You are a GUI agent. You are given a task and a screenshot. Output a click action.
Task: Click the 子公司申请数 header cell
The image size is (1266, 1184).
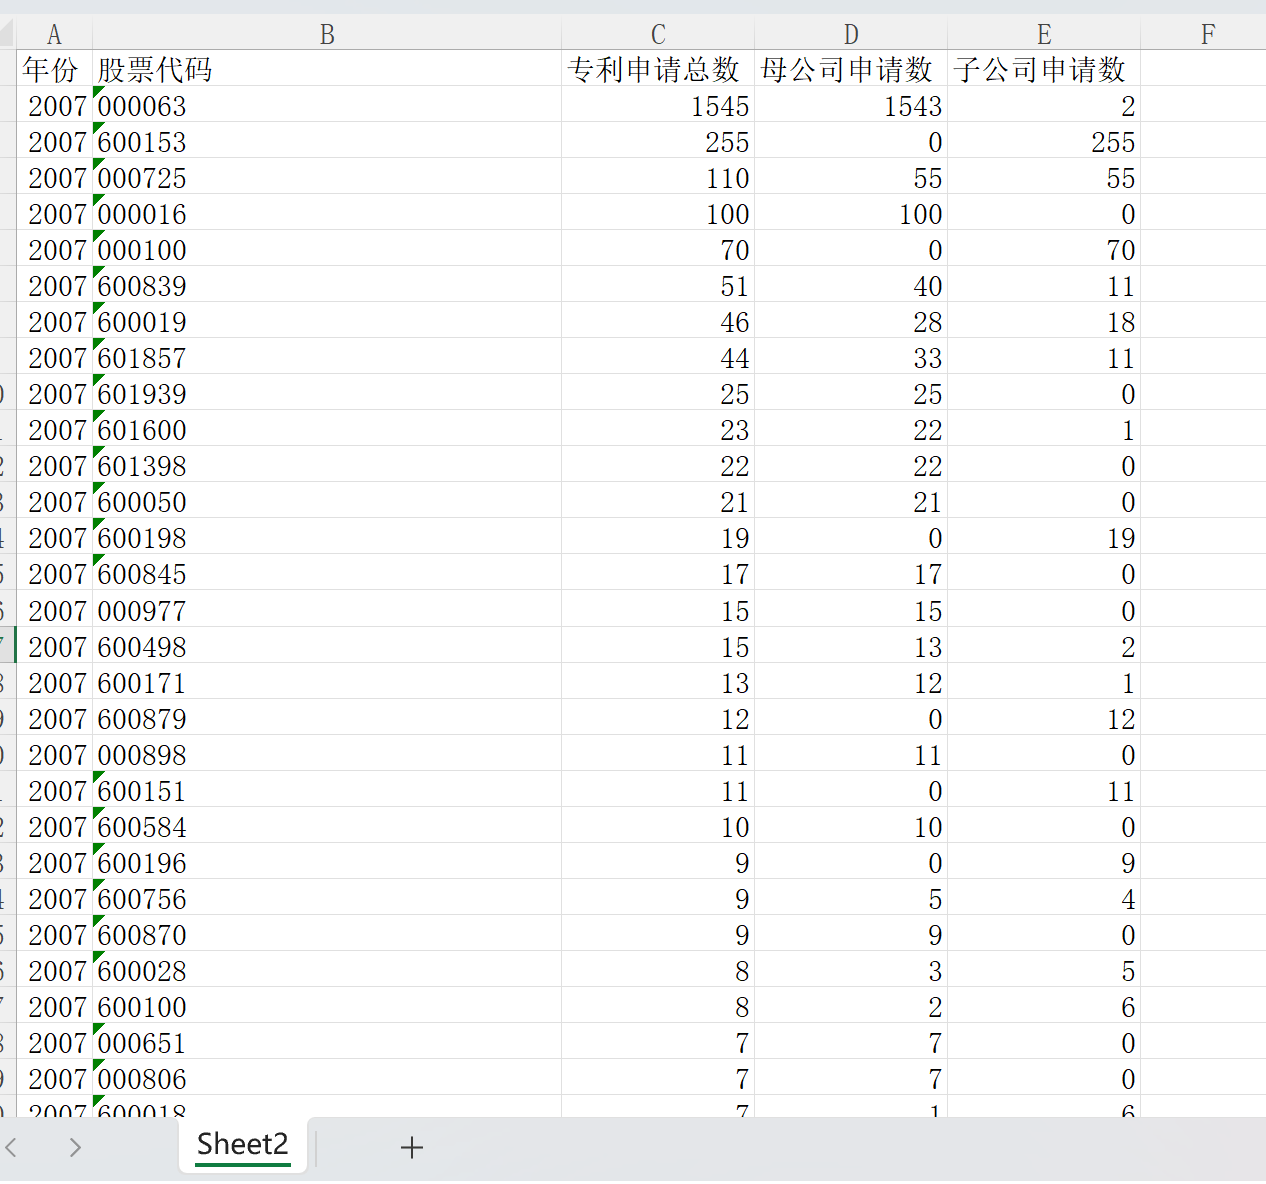[x=1044, y=68]
